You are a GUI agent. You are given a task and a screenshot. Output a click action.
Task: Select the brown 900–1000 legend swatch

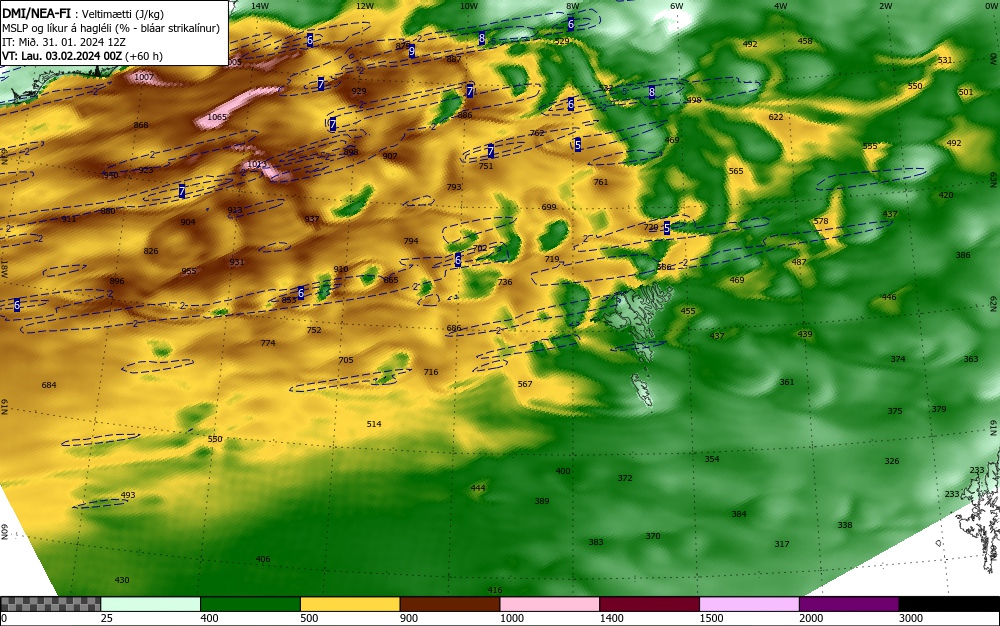(450, 604)
